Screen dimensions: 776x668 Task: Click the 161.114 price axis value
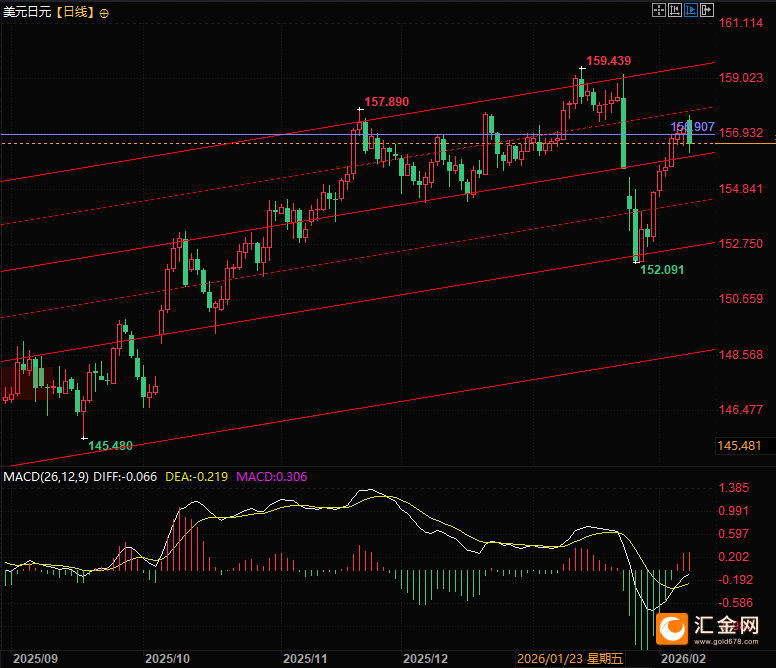(x=740, y=23)
